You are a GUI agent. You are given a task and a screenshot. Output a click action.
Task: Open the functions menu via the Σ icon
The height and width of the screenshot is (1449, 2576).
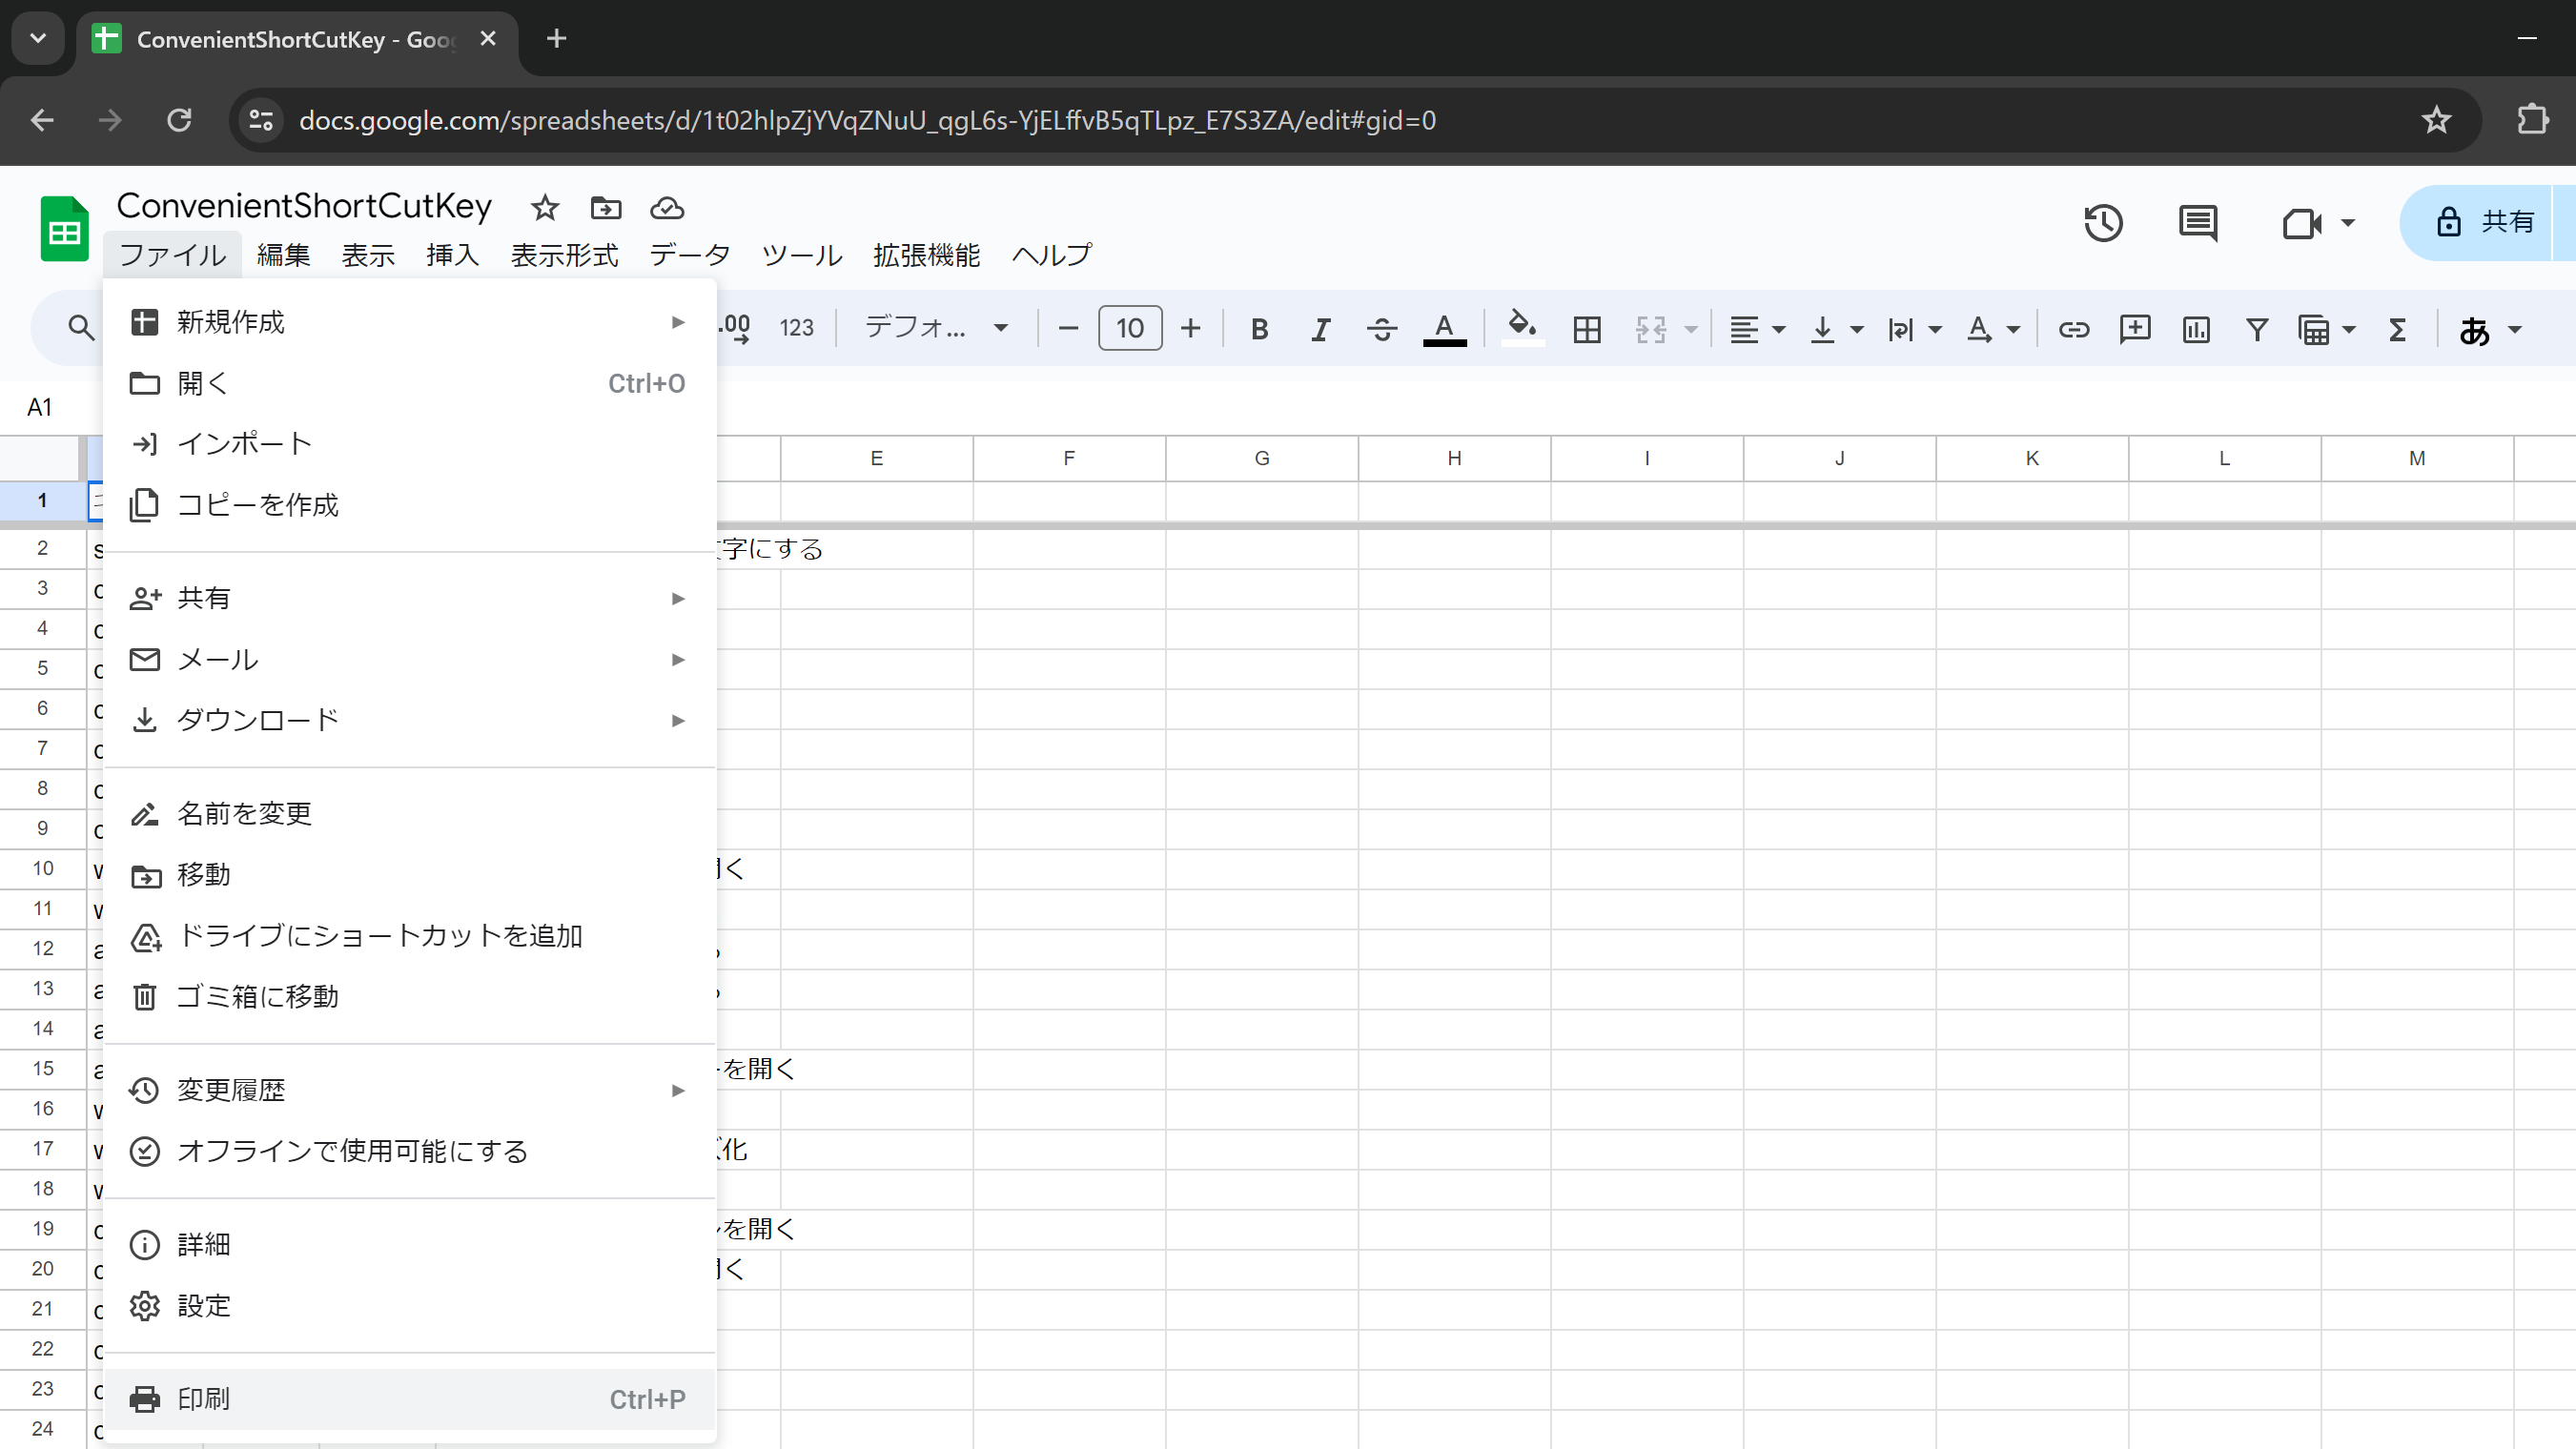tap(2397, 329)
